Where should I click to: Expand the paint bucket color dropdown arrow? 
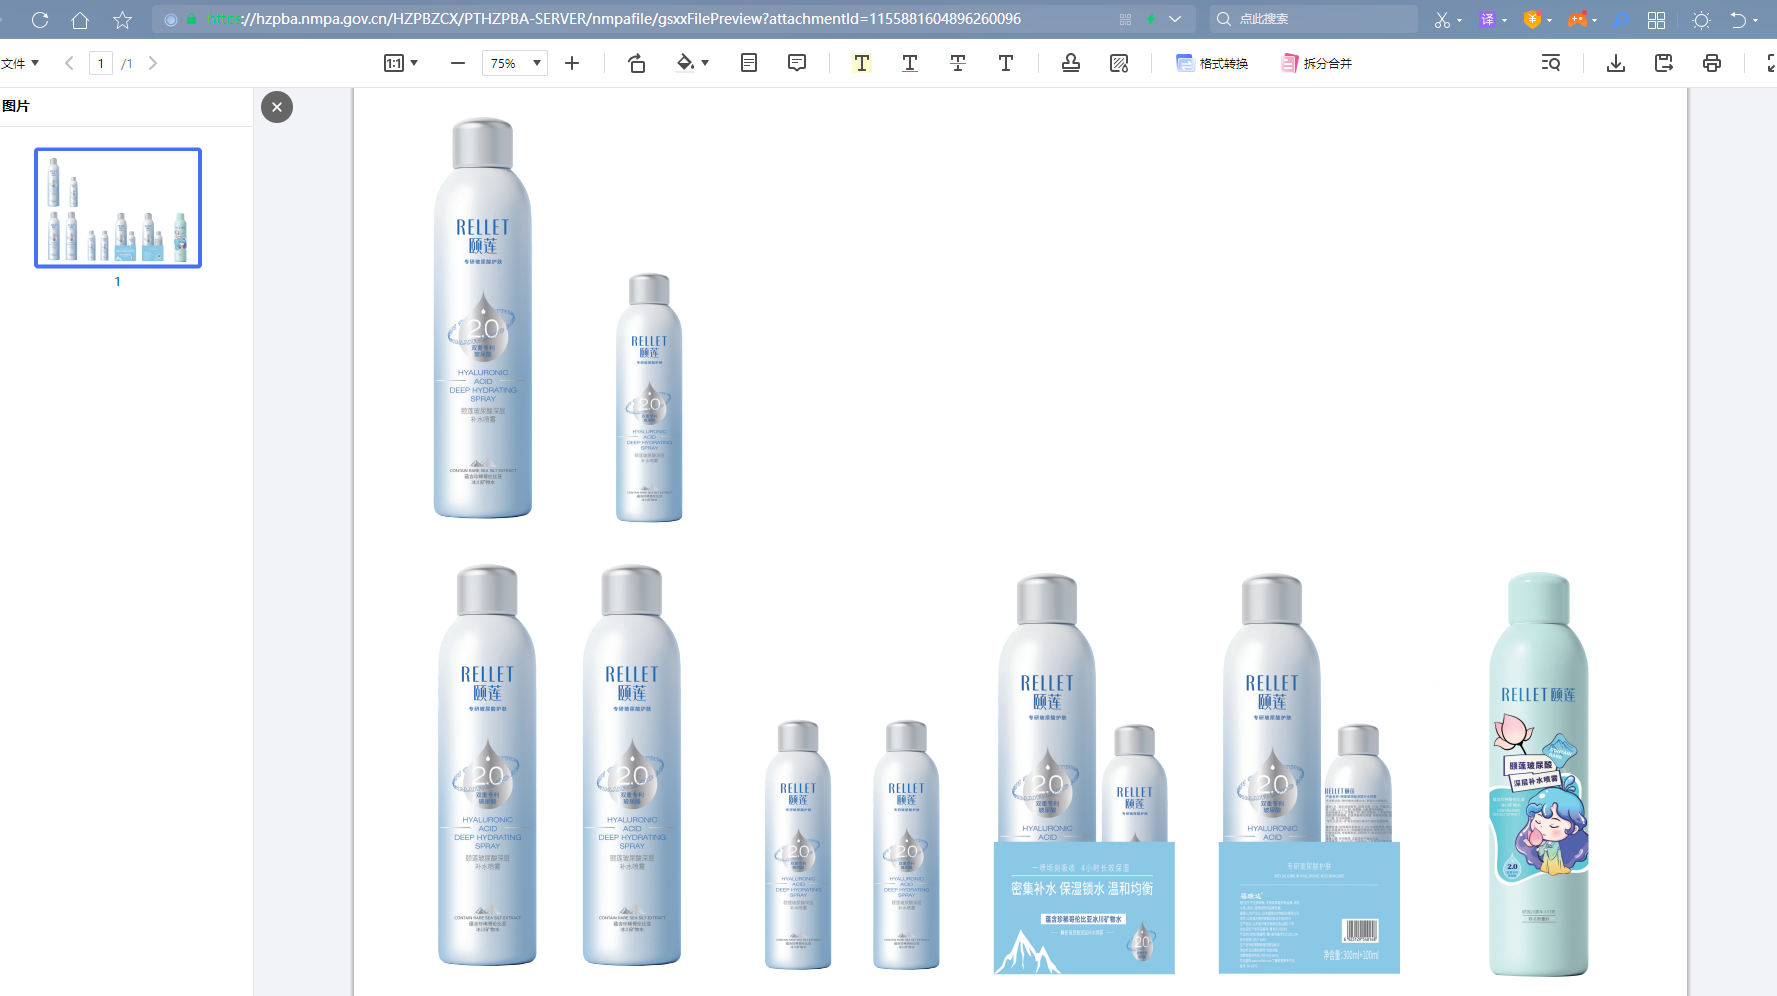pos(705,63)
